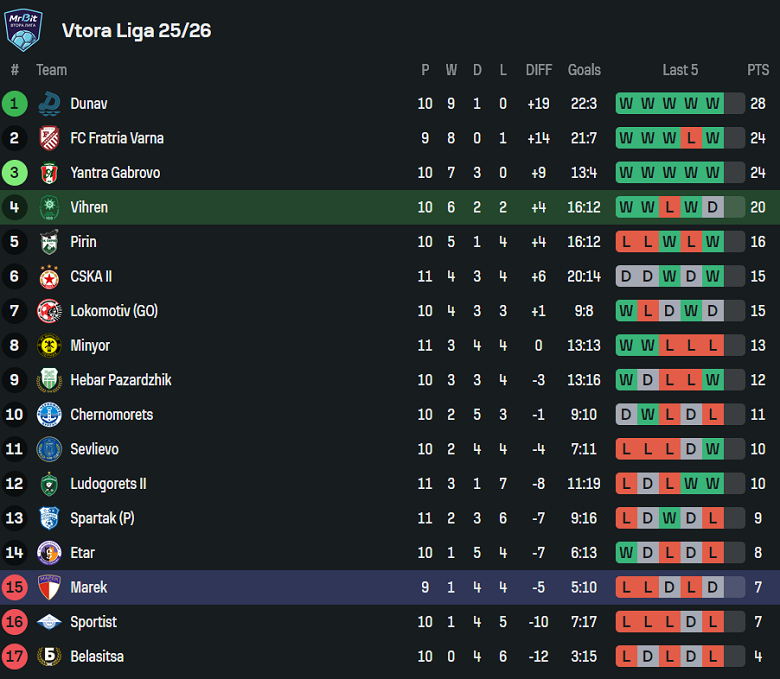Sort standings by DIFF column header
This screenshot has width=780, height=679.
[x=538, y=70]
